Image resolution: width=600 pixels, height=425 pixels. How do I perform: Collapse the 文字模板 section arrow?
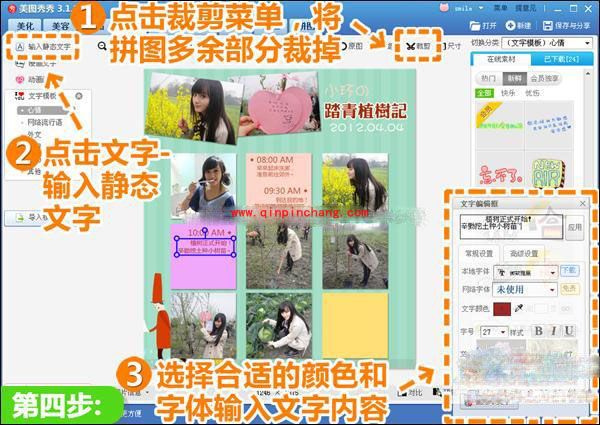(x=79, y=96)
